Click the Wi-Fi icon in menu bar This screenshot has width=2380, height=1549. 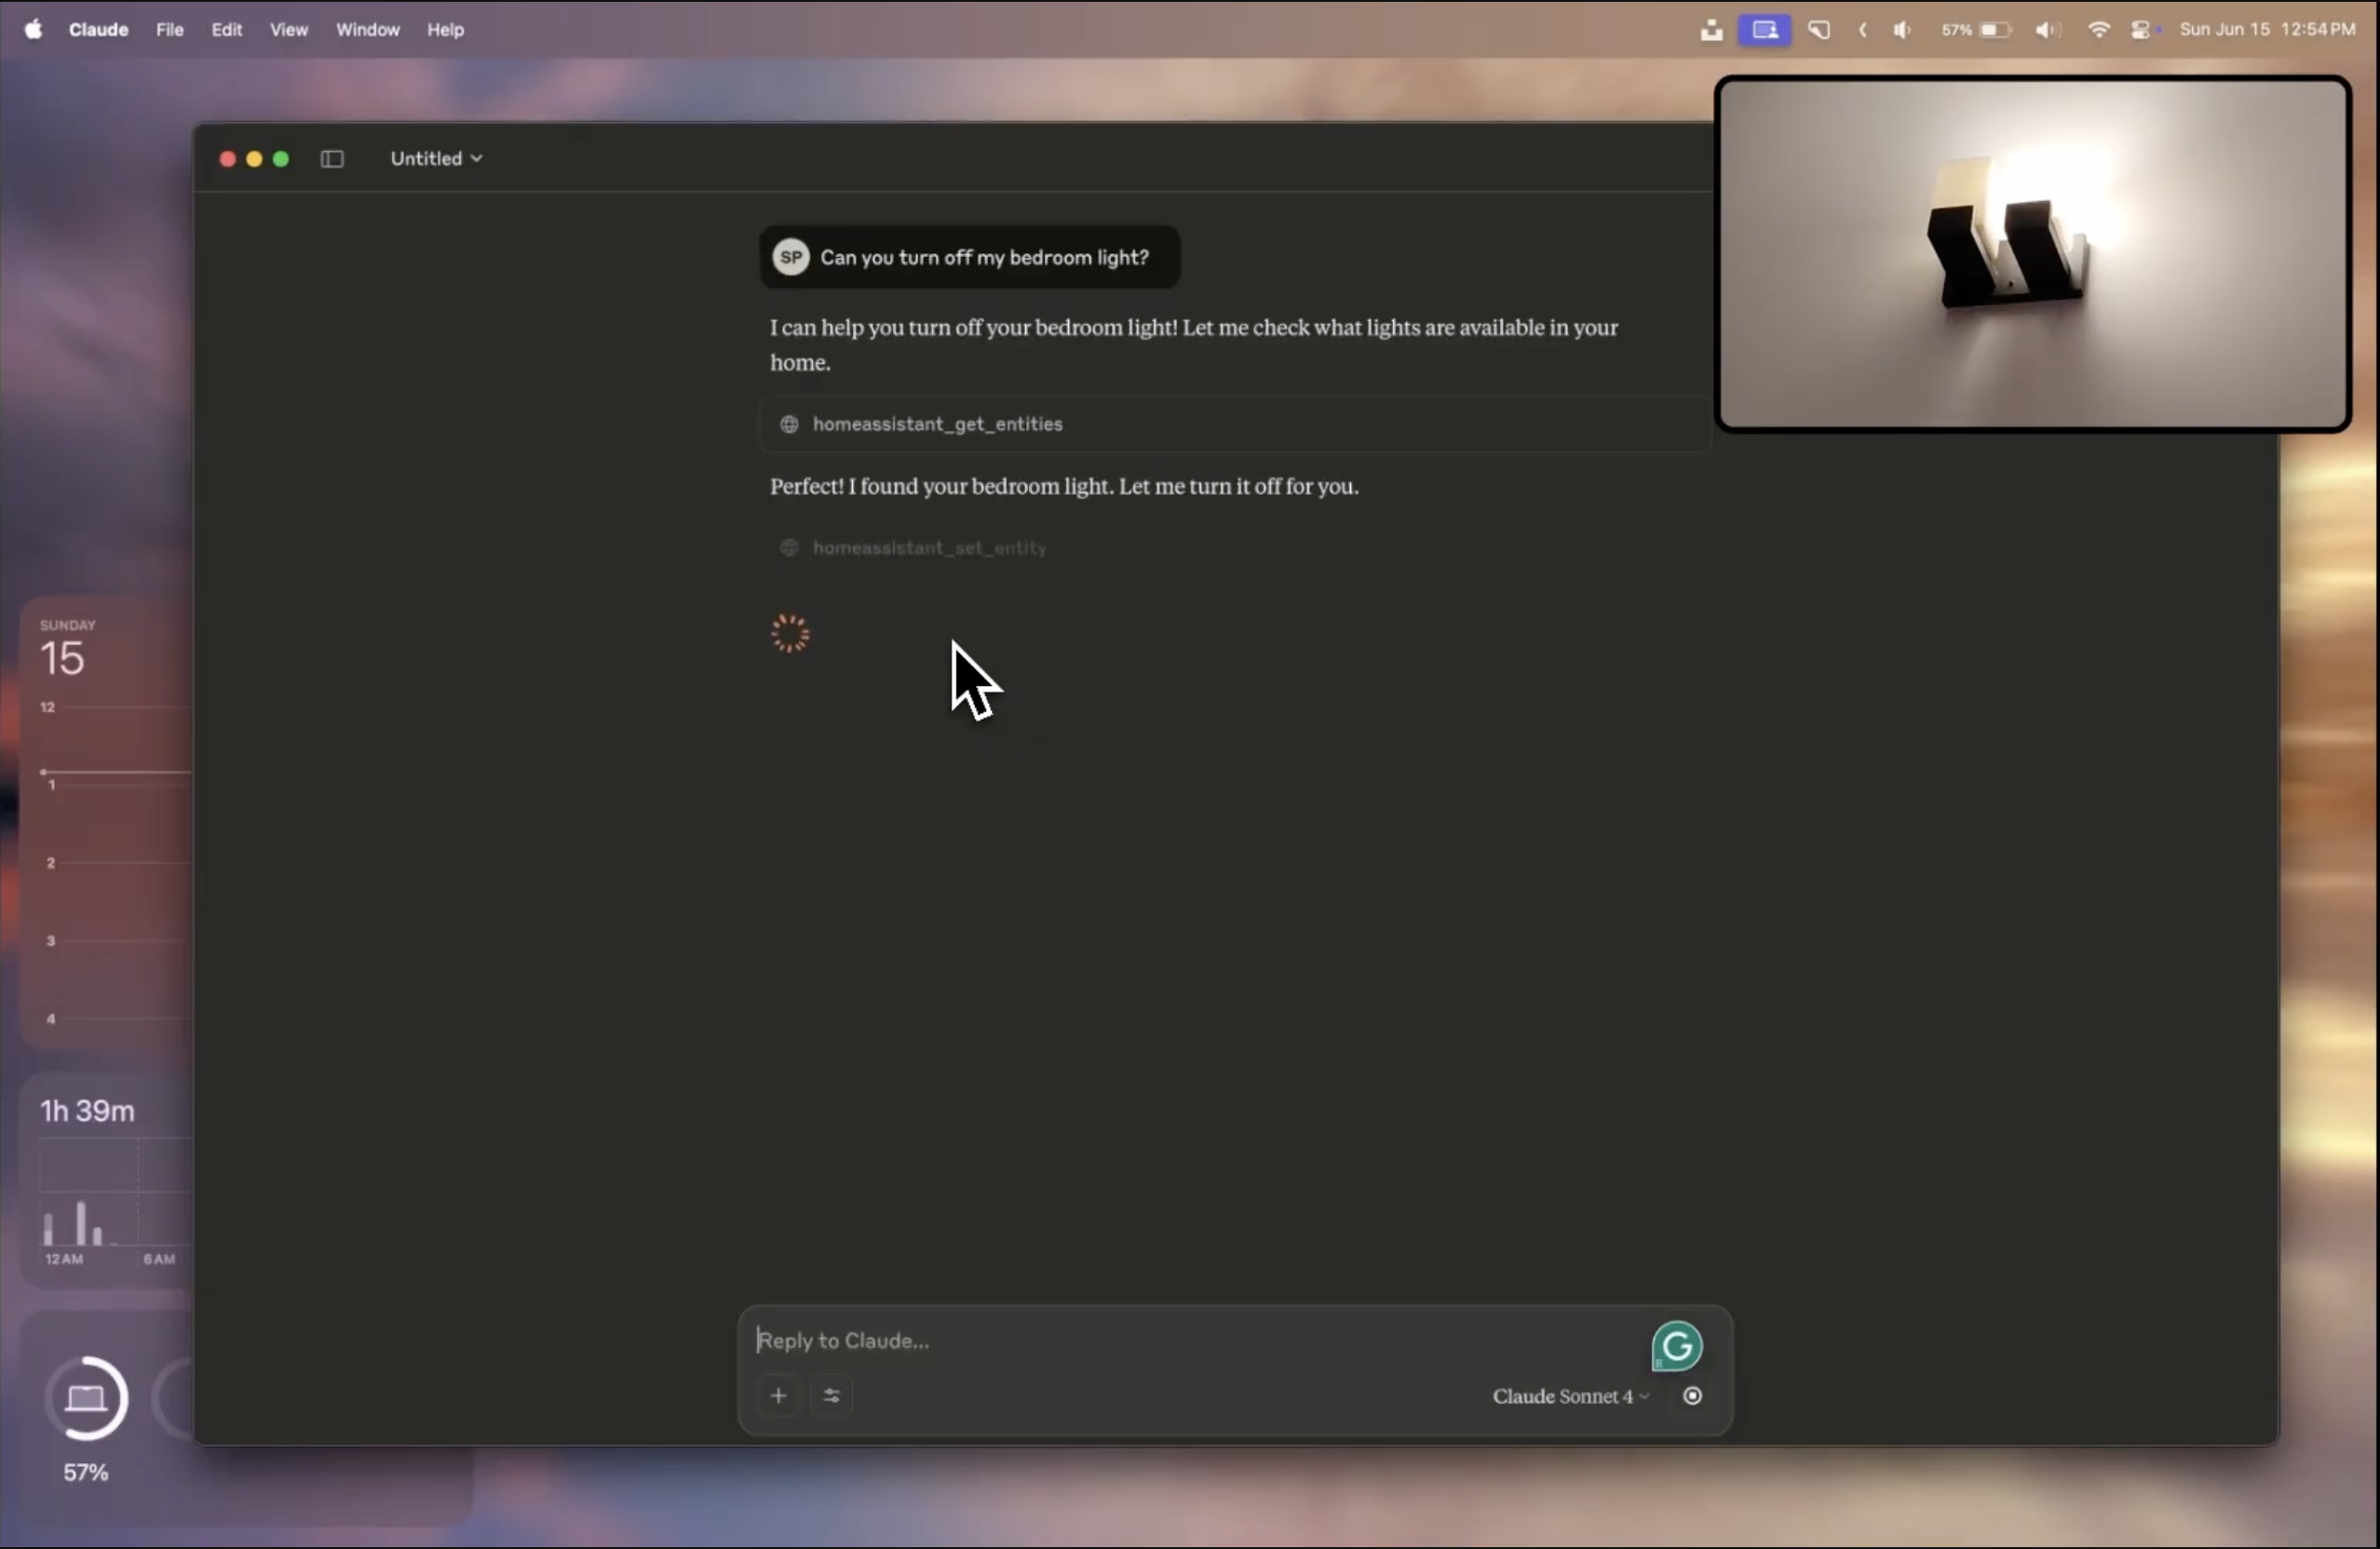2099,29
